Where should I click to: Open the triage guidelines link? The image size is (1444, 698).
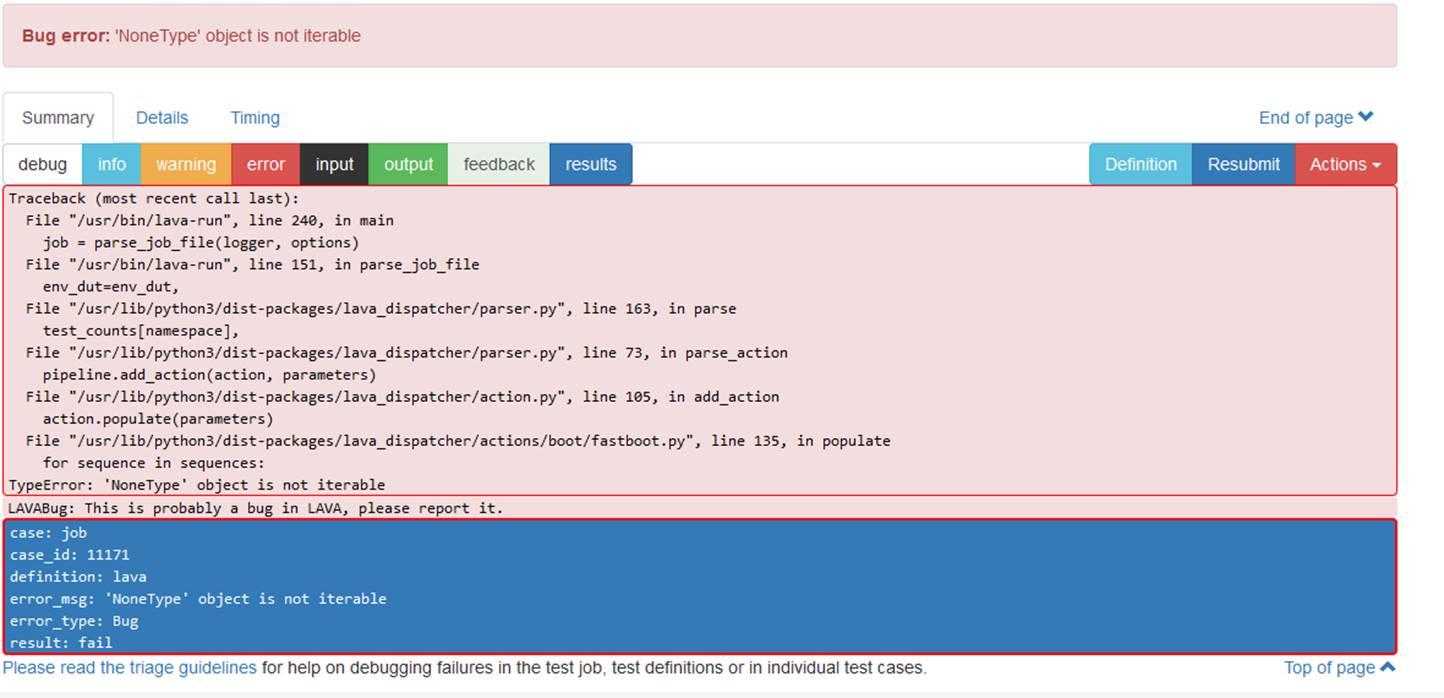[130, 667]
